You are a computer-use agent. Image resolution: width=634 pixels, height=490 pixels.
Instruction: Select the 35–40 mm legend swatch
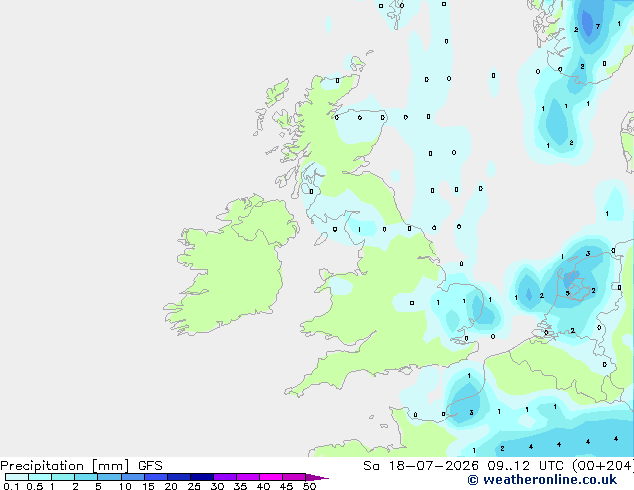248,477
